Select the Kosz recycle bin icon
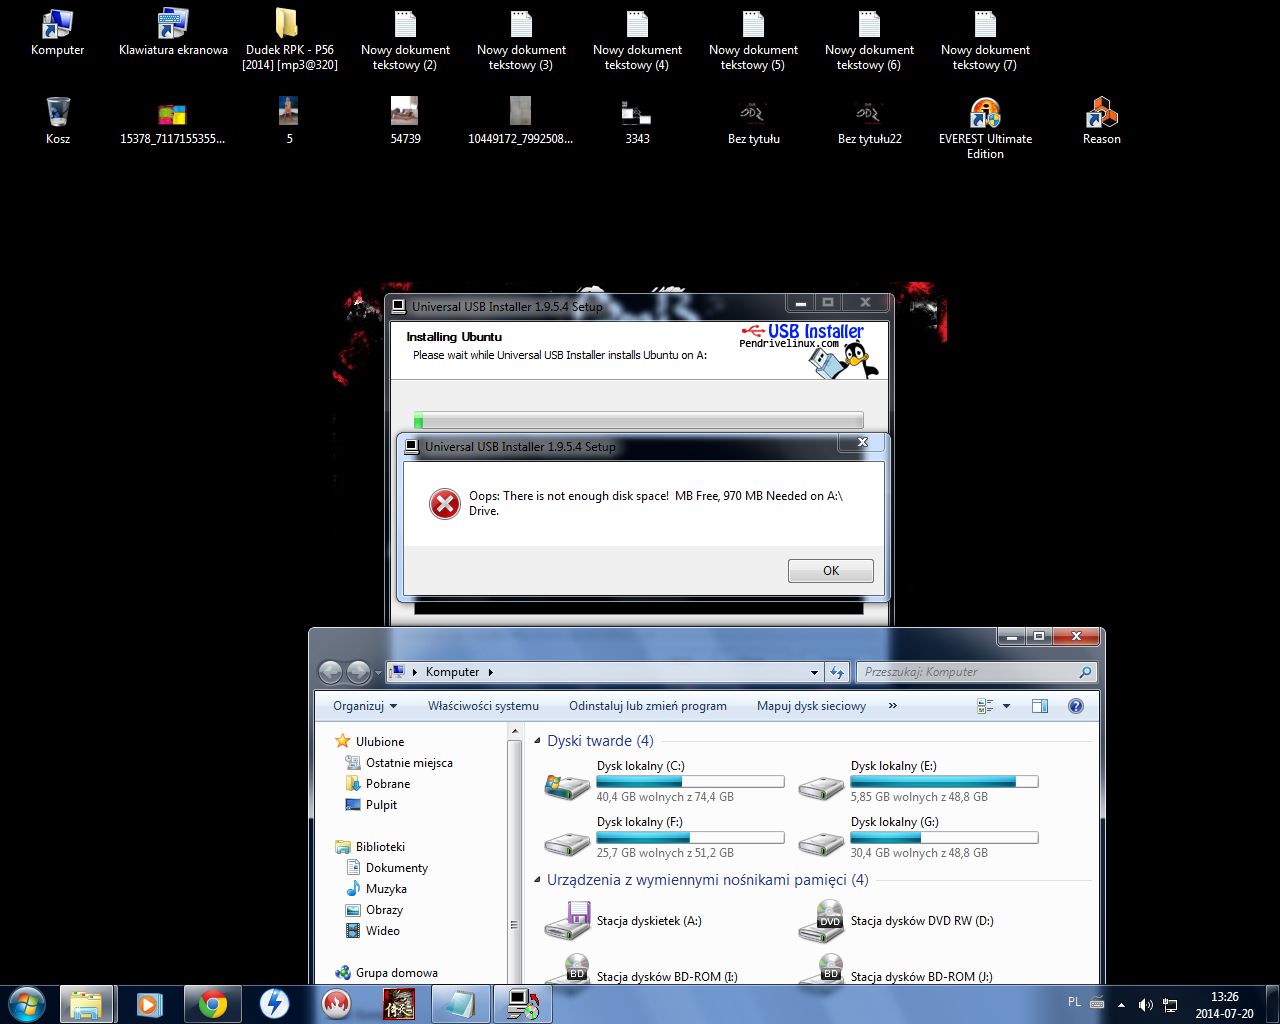 pyautogui.click(x=58, y=121)
